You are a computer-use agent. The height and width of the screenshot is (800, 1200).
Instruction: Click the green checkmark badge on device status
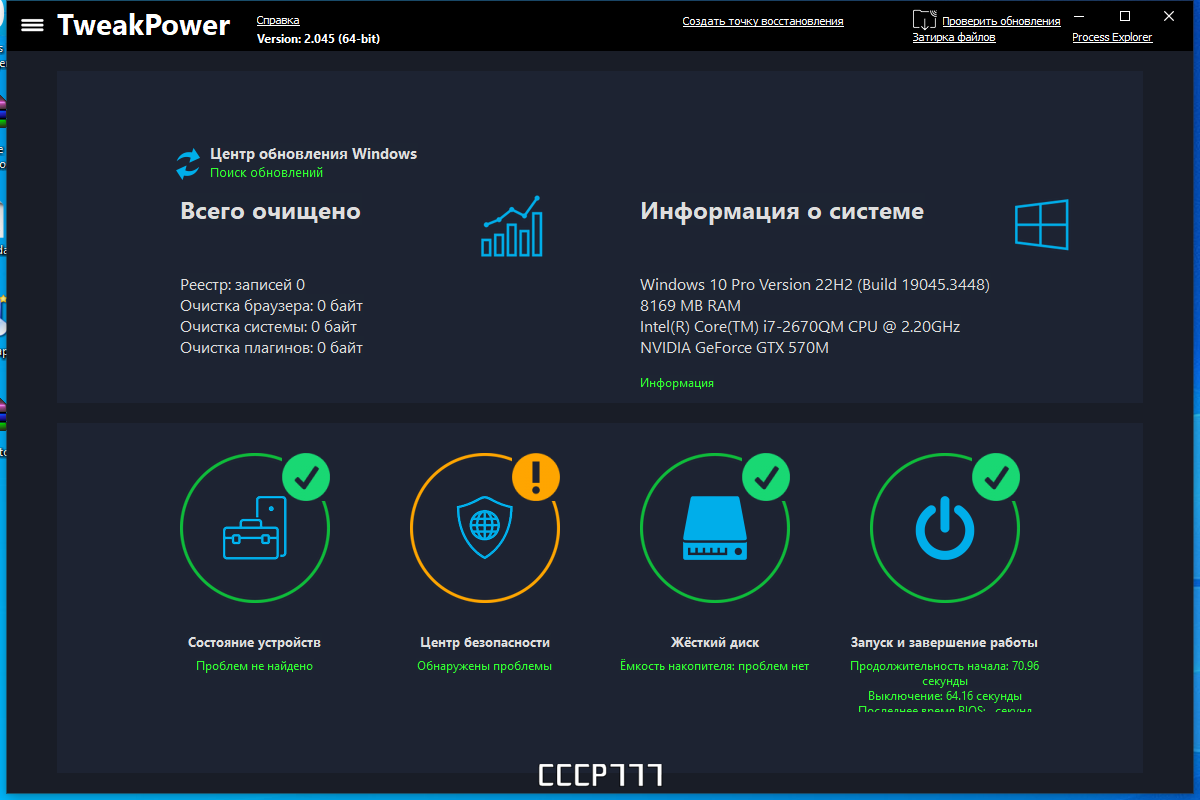306,478
